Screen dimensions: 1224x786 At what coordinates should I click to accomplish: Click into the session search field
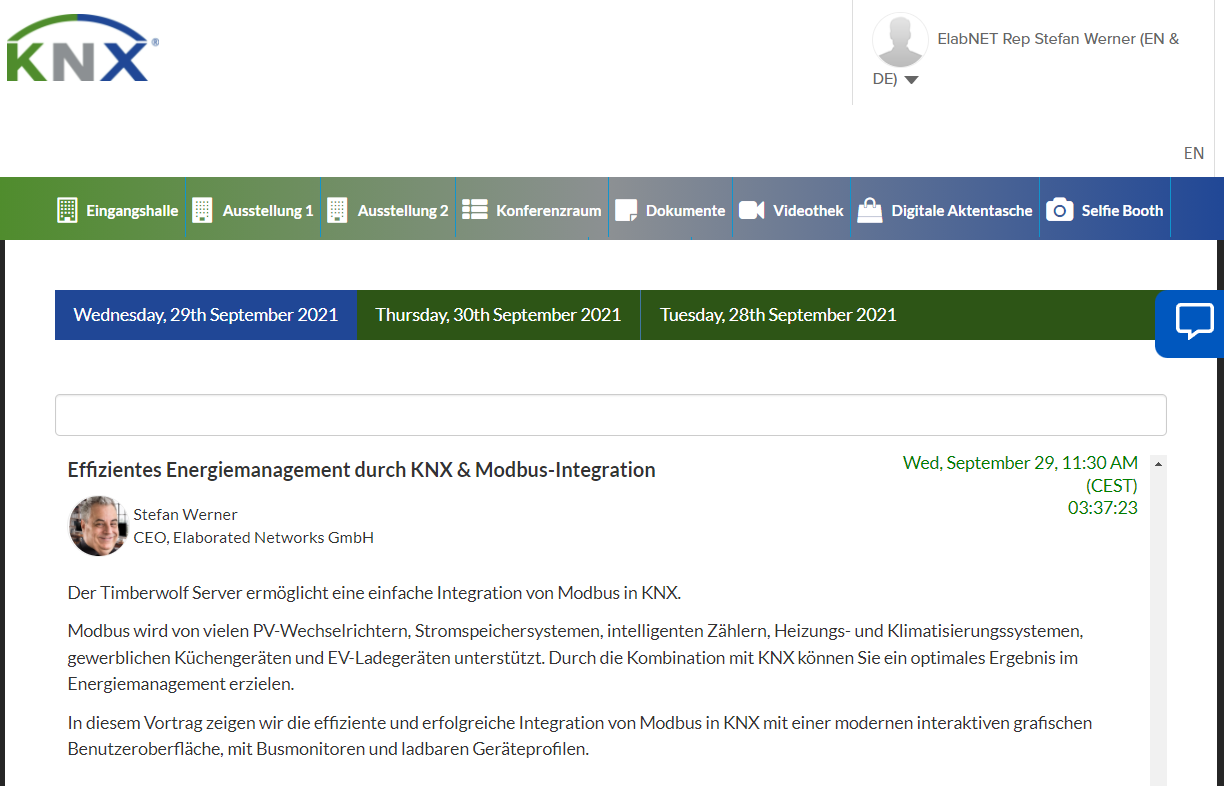coord(610,415)
